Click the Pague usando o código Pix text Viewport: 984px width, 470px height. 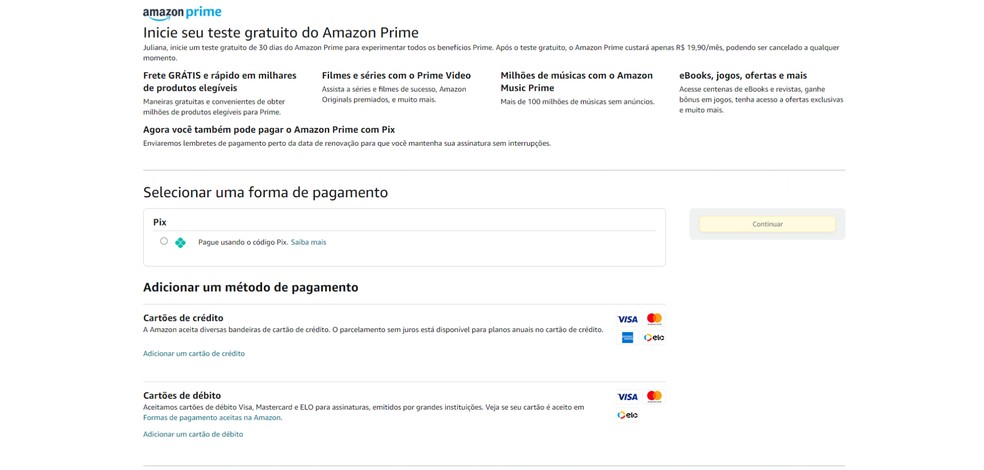point(243,242)
